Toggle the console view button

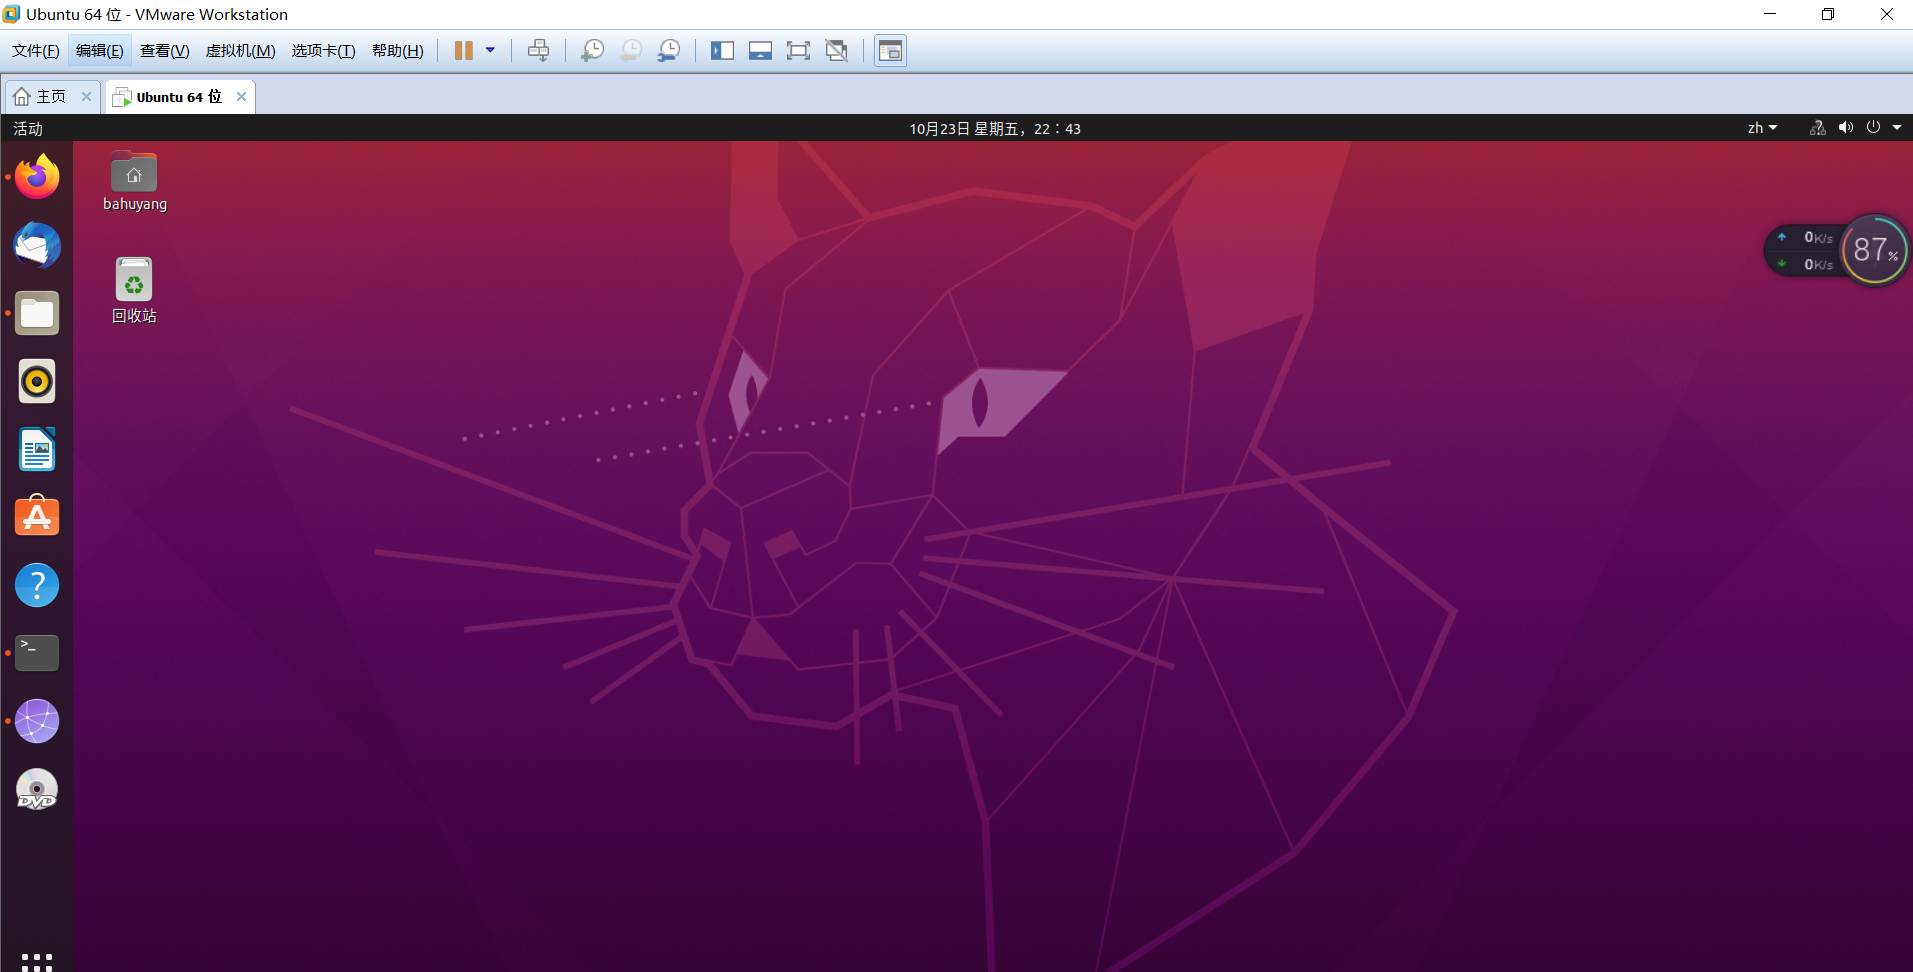click(890, 51)
